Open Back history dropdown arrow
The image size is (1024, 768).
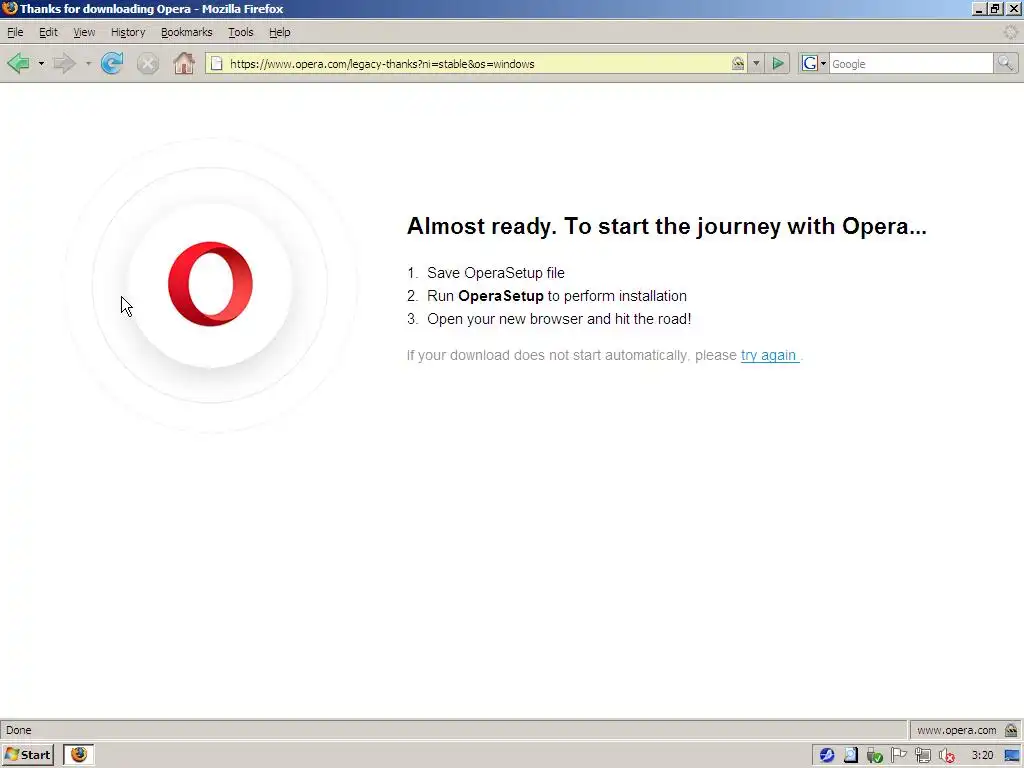pos(41,63)
